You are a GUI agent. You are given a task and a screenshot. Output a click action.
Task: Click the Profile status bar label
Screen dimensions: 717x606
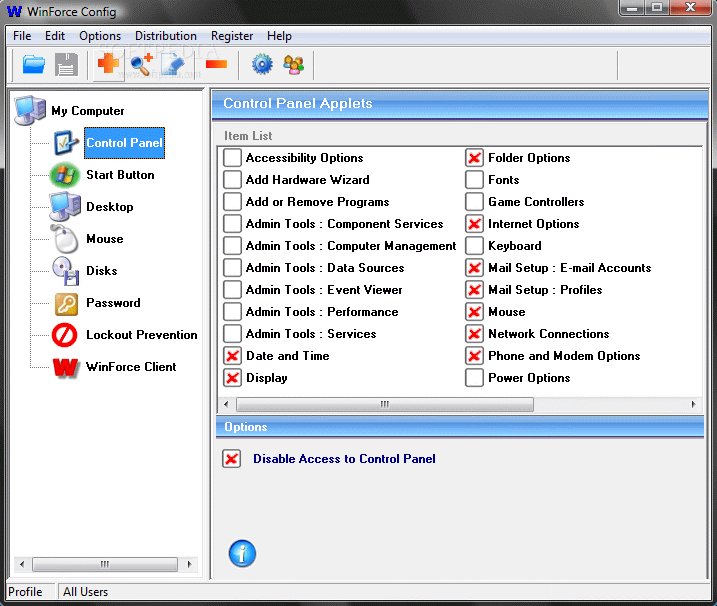(x=25, y=592)
